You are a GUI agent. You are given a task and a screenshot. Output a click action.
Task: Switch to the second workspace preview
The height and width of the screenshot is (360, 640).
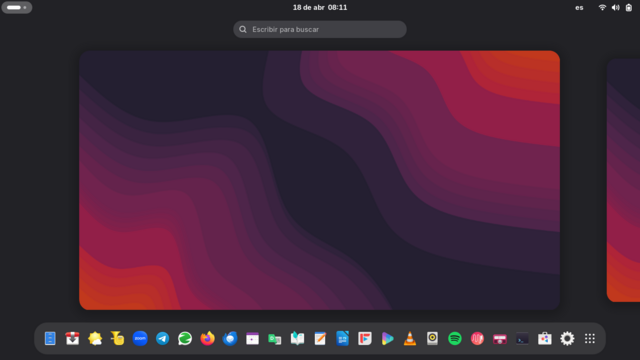point(623,180)
